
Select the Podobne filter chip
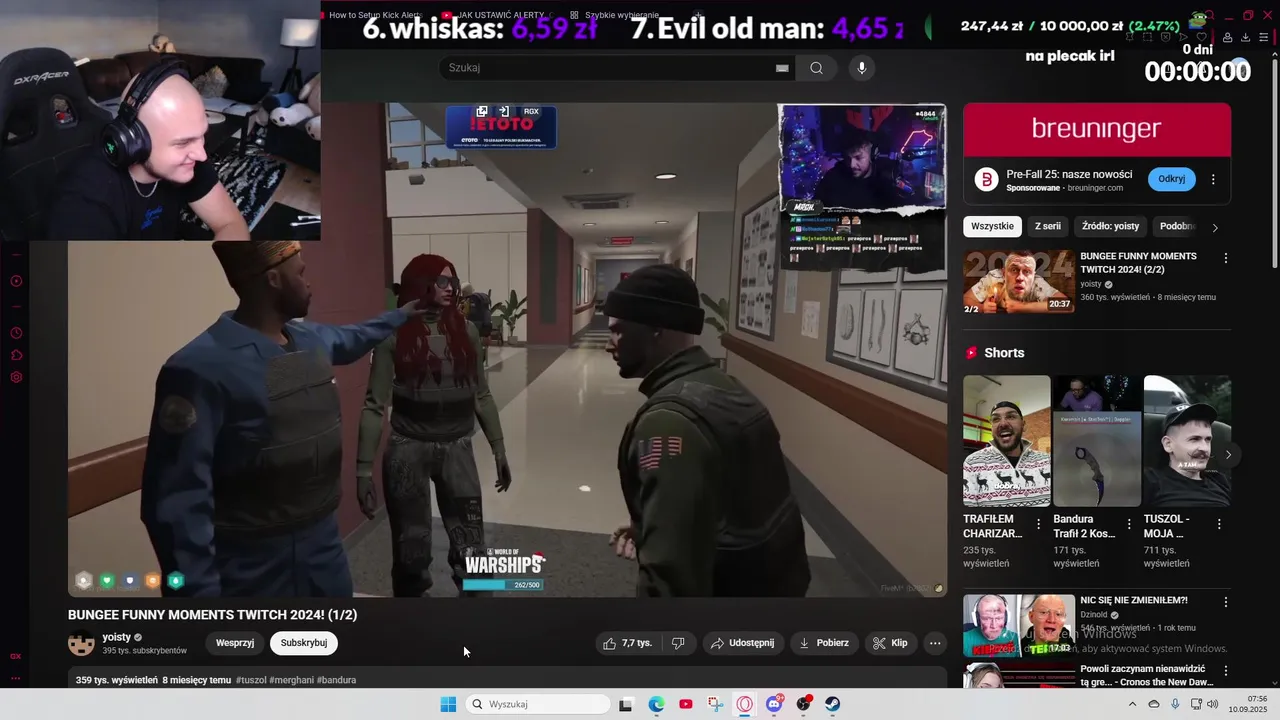coord(1177,226)
